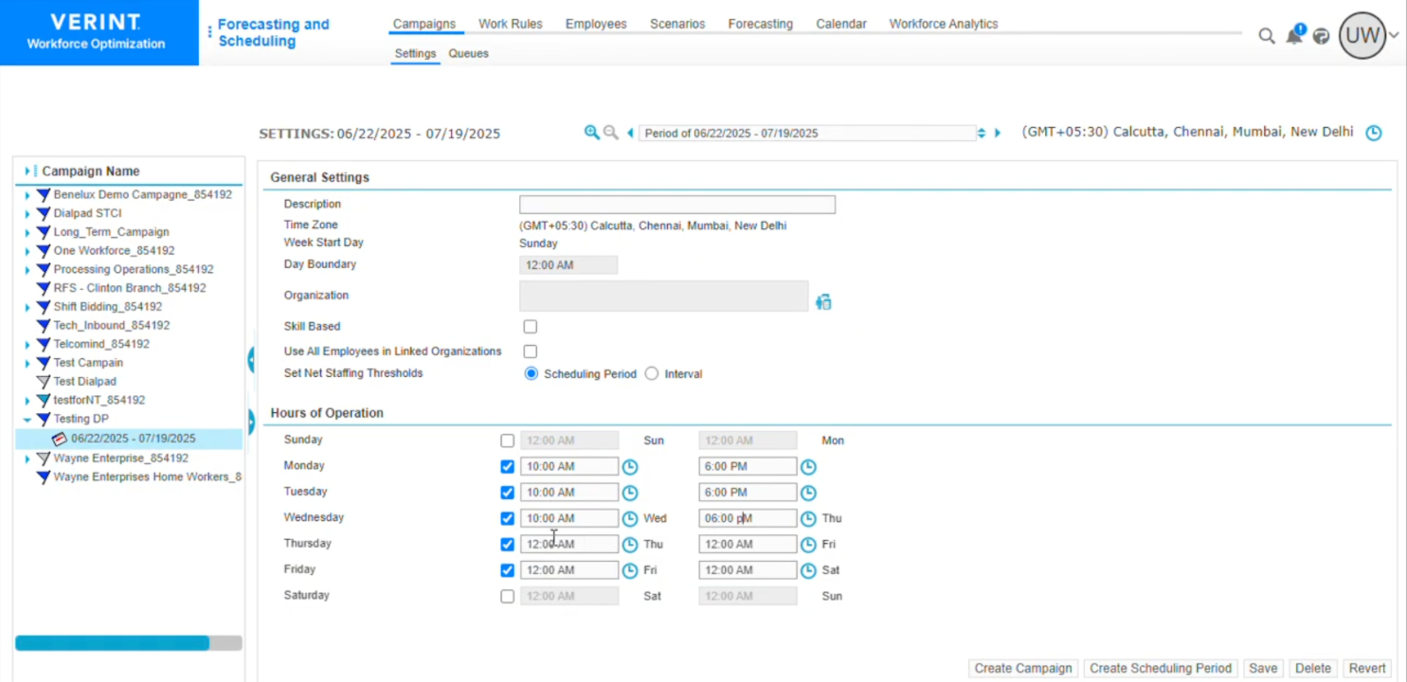Viewport: 1407px width, 682px height.
Task: Click the zoom out magnifier icon
Action: point(610,132)
